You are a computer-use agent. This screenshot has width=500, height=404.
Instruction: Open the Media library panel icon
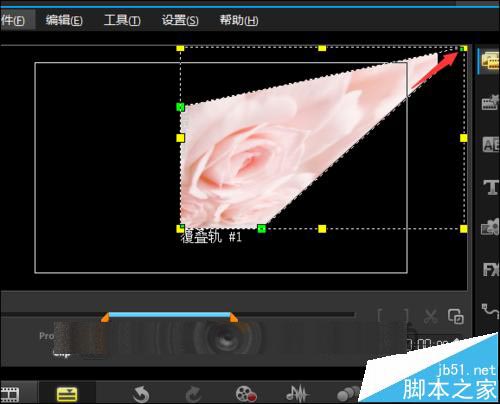490,60
